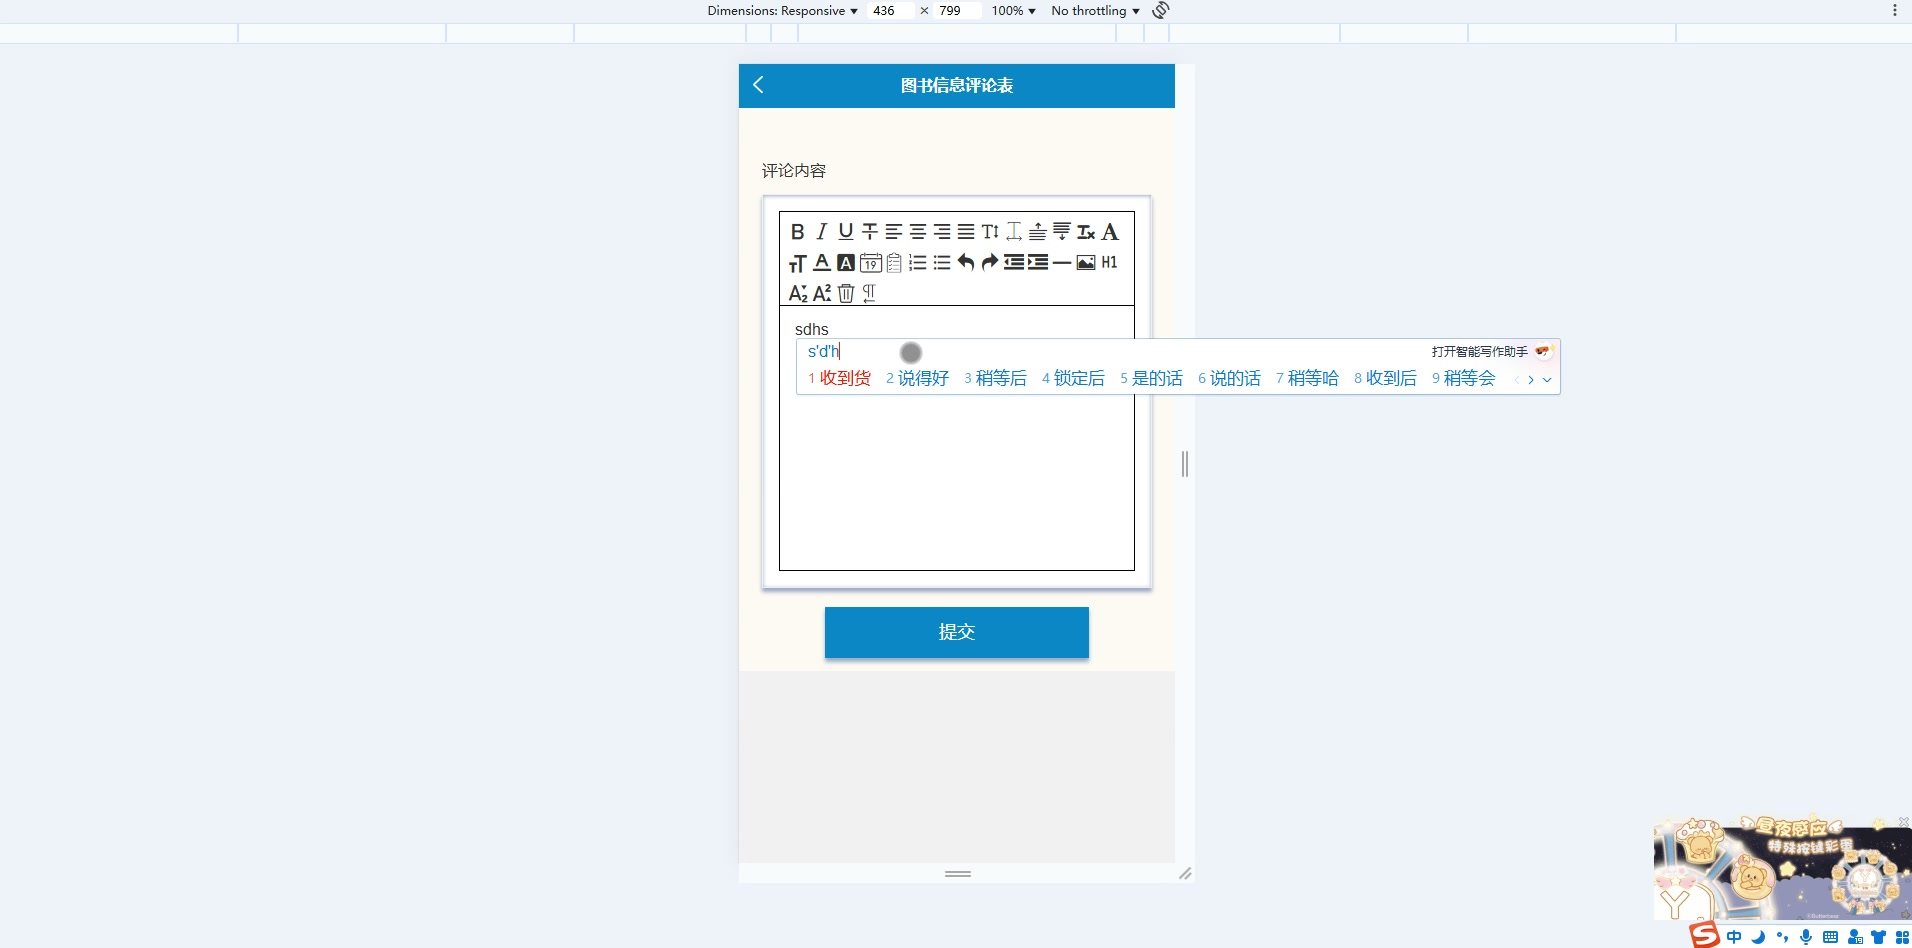The image size is (1912, 948).
Task: Apply H1 heading style
Action: pos(1110,263)
